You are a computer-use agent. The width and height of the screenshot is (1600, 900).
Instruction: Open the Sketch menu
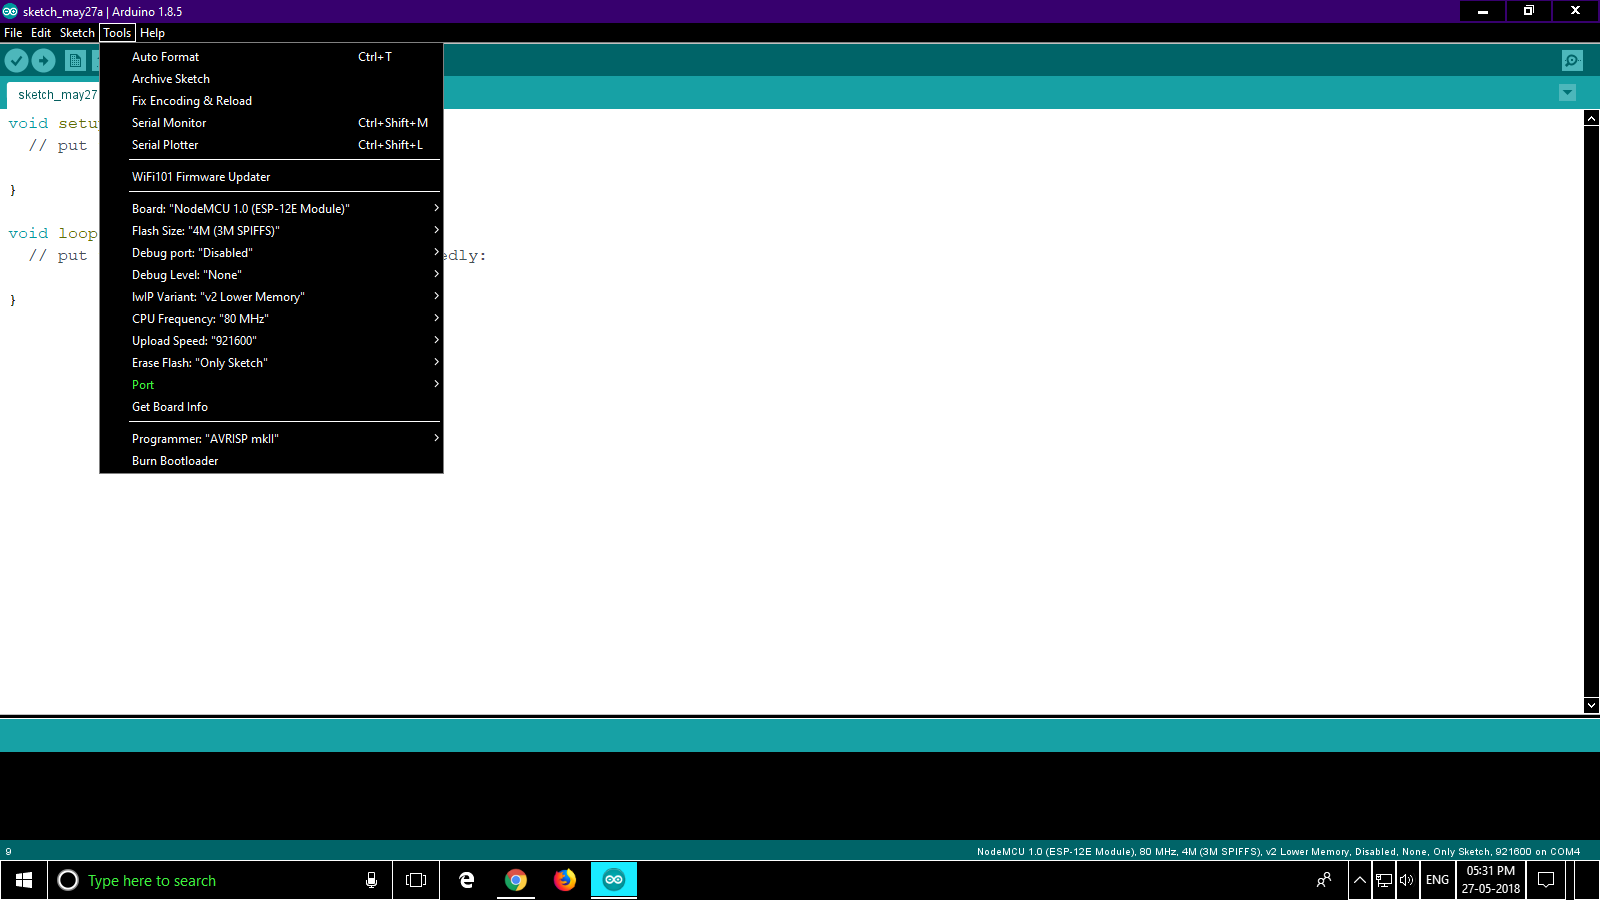(x=77, y=33)
